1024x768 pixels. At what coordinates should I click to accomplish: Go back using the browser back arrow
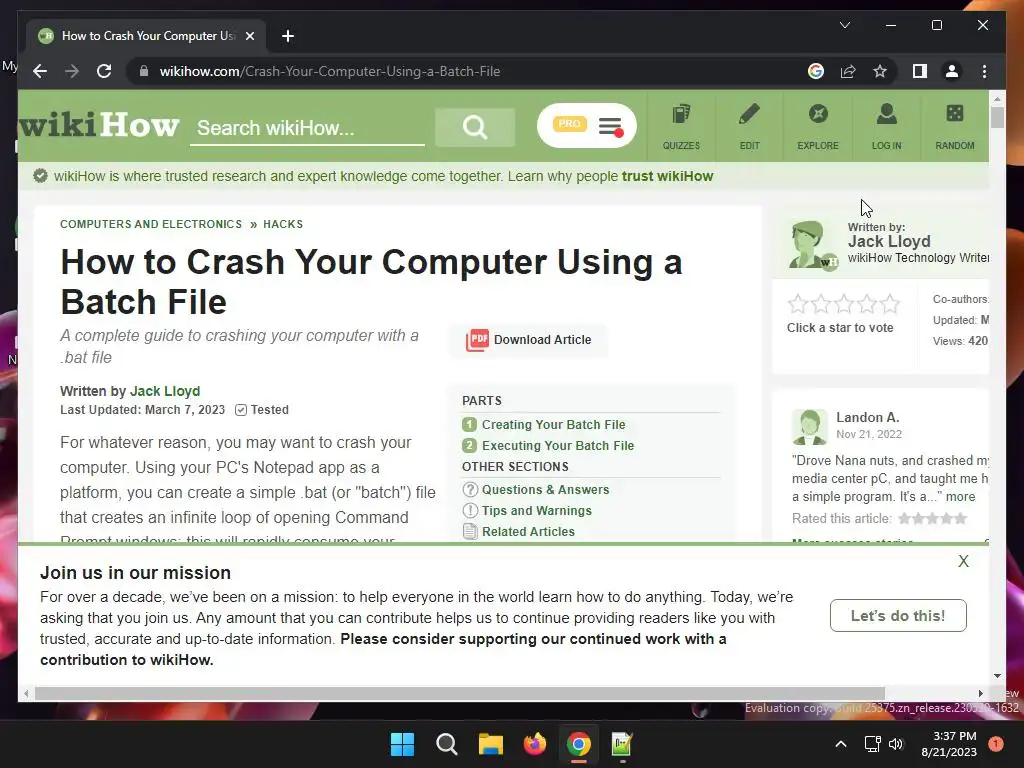coord(40,71)
